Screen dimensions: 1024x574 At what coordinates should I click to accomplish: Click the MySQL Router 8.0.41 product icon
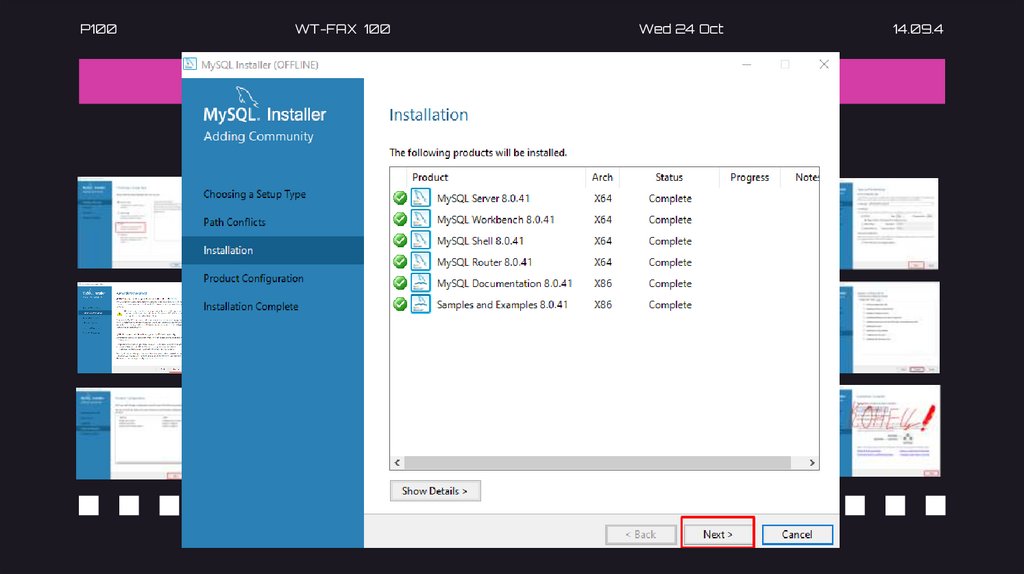click(421, 262)
